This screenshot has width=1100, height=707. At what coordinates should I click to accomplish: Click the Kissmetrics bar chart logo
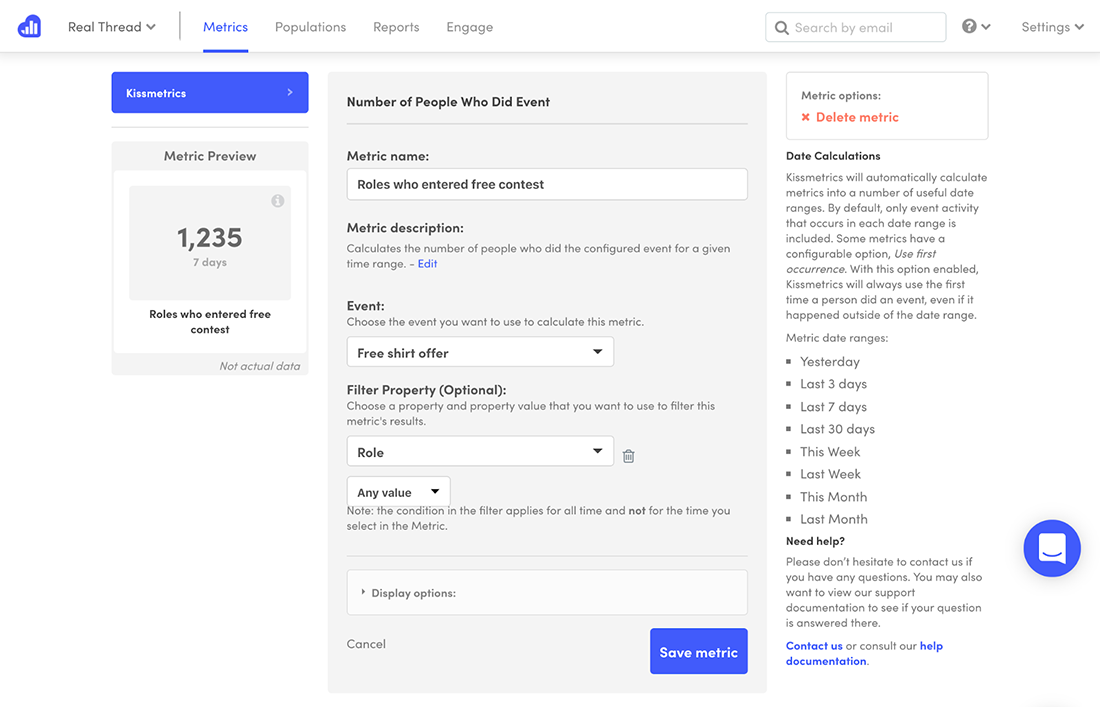click(29, 27)
